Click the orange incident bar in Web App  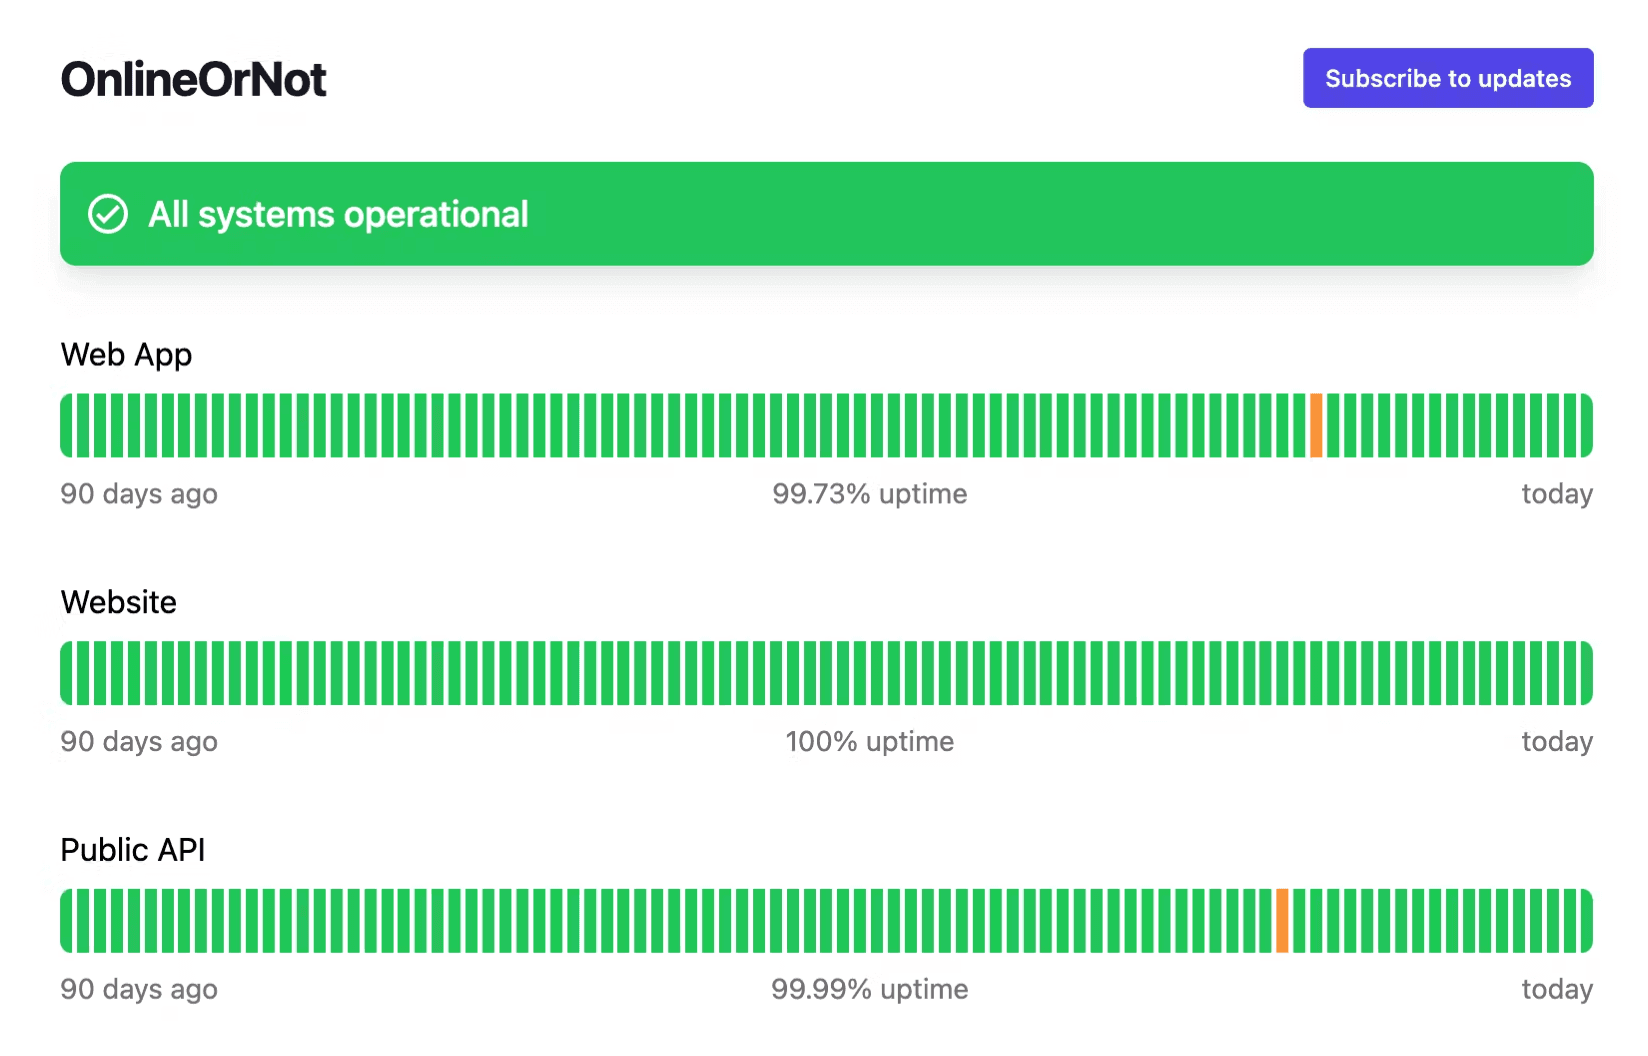[1316, 426]
